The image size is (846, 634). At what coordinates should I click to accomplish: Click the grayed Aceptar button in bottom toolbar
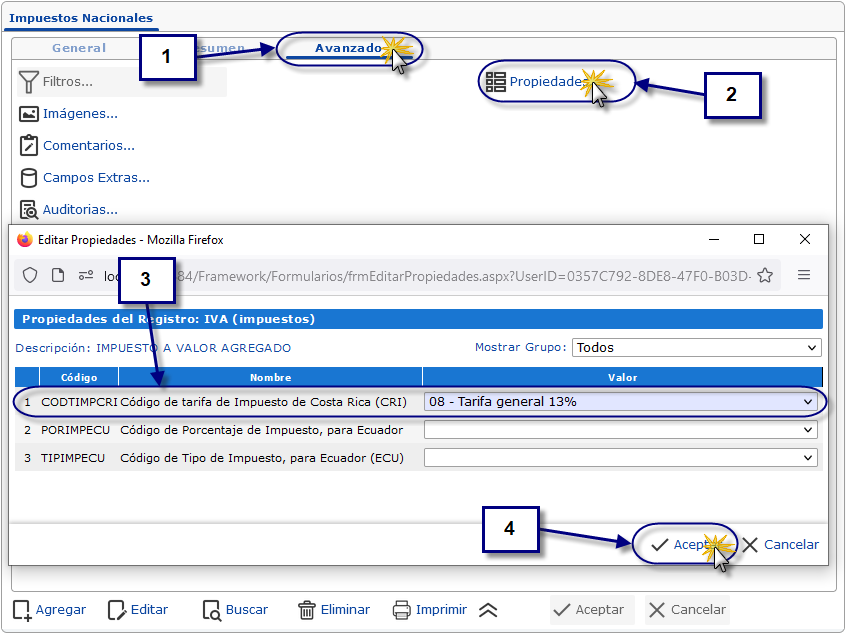(x=592, y=610)
